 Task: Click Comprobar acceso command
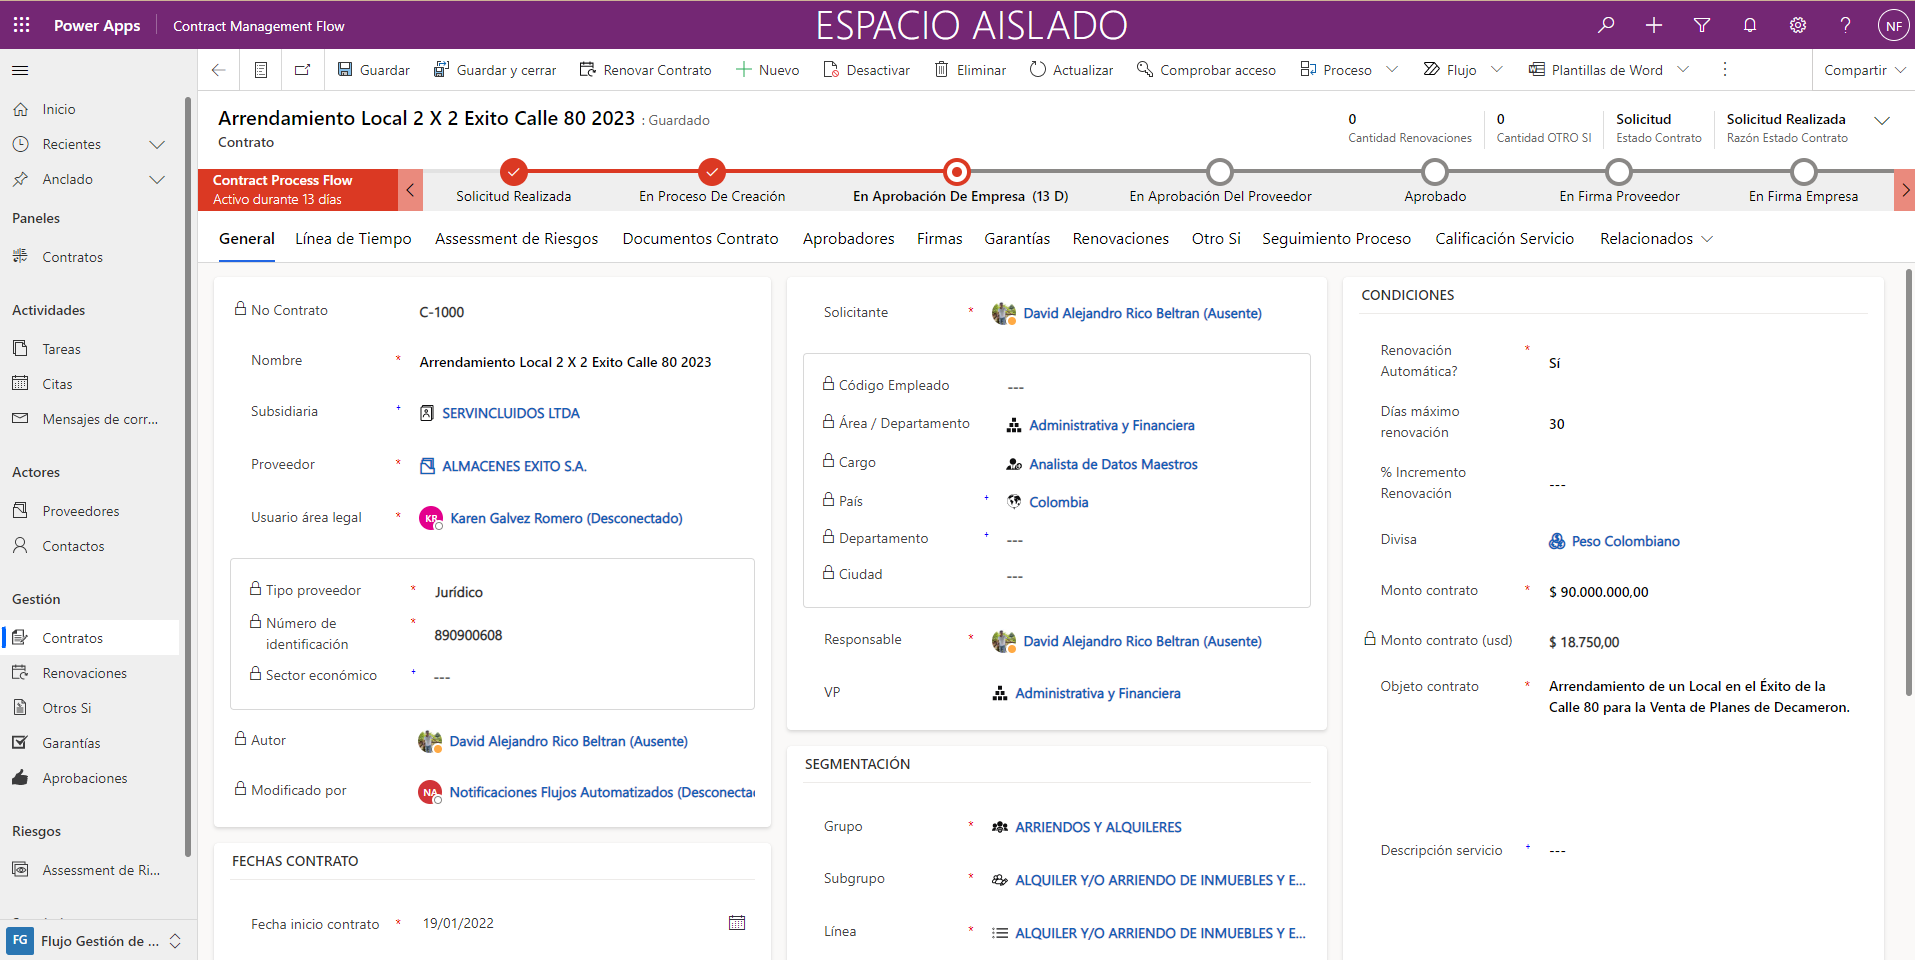coord(1207,70)
